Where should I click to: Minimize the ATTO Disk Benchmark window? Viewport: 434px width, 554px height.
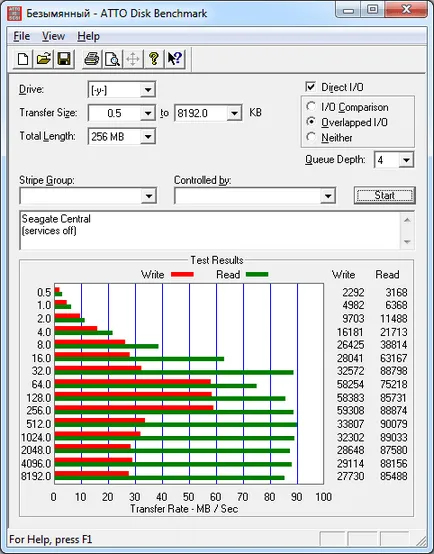click(x=348, y=10)
